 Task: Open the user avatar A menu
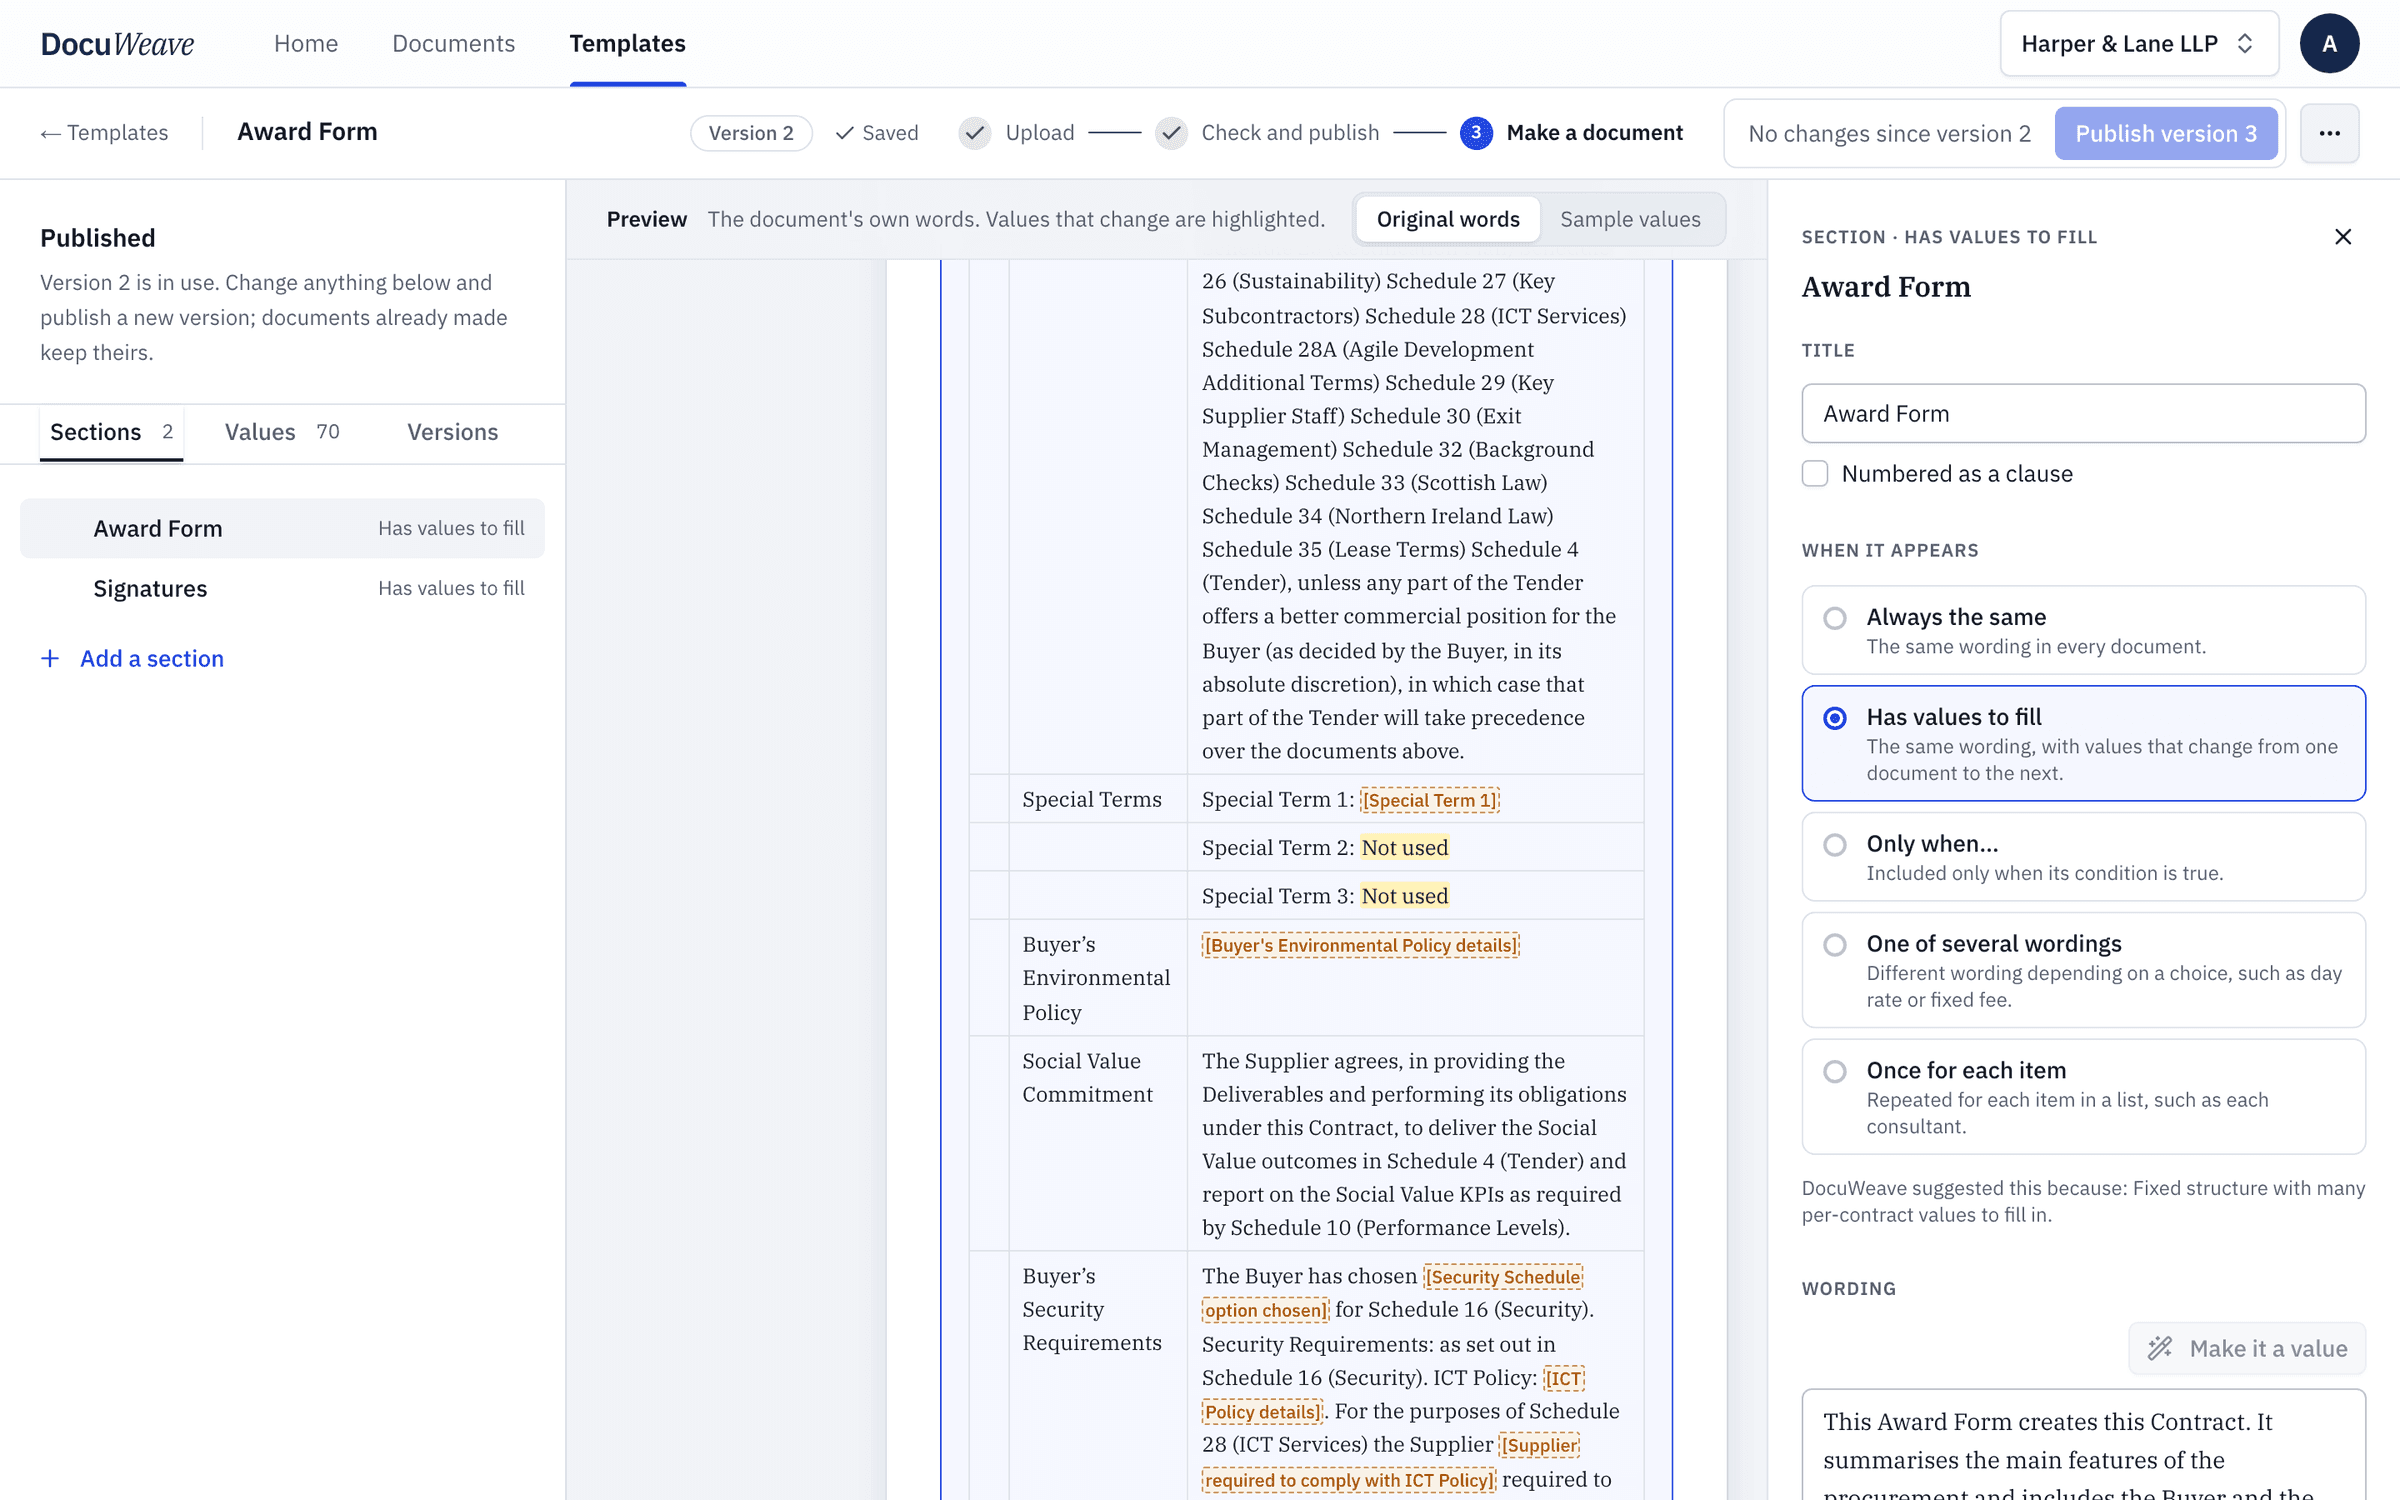tap(2329, 43)
